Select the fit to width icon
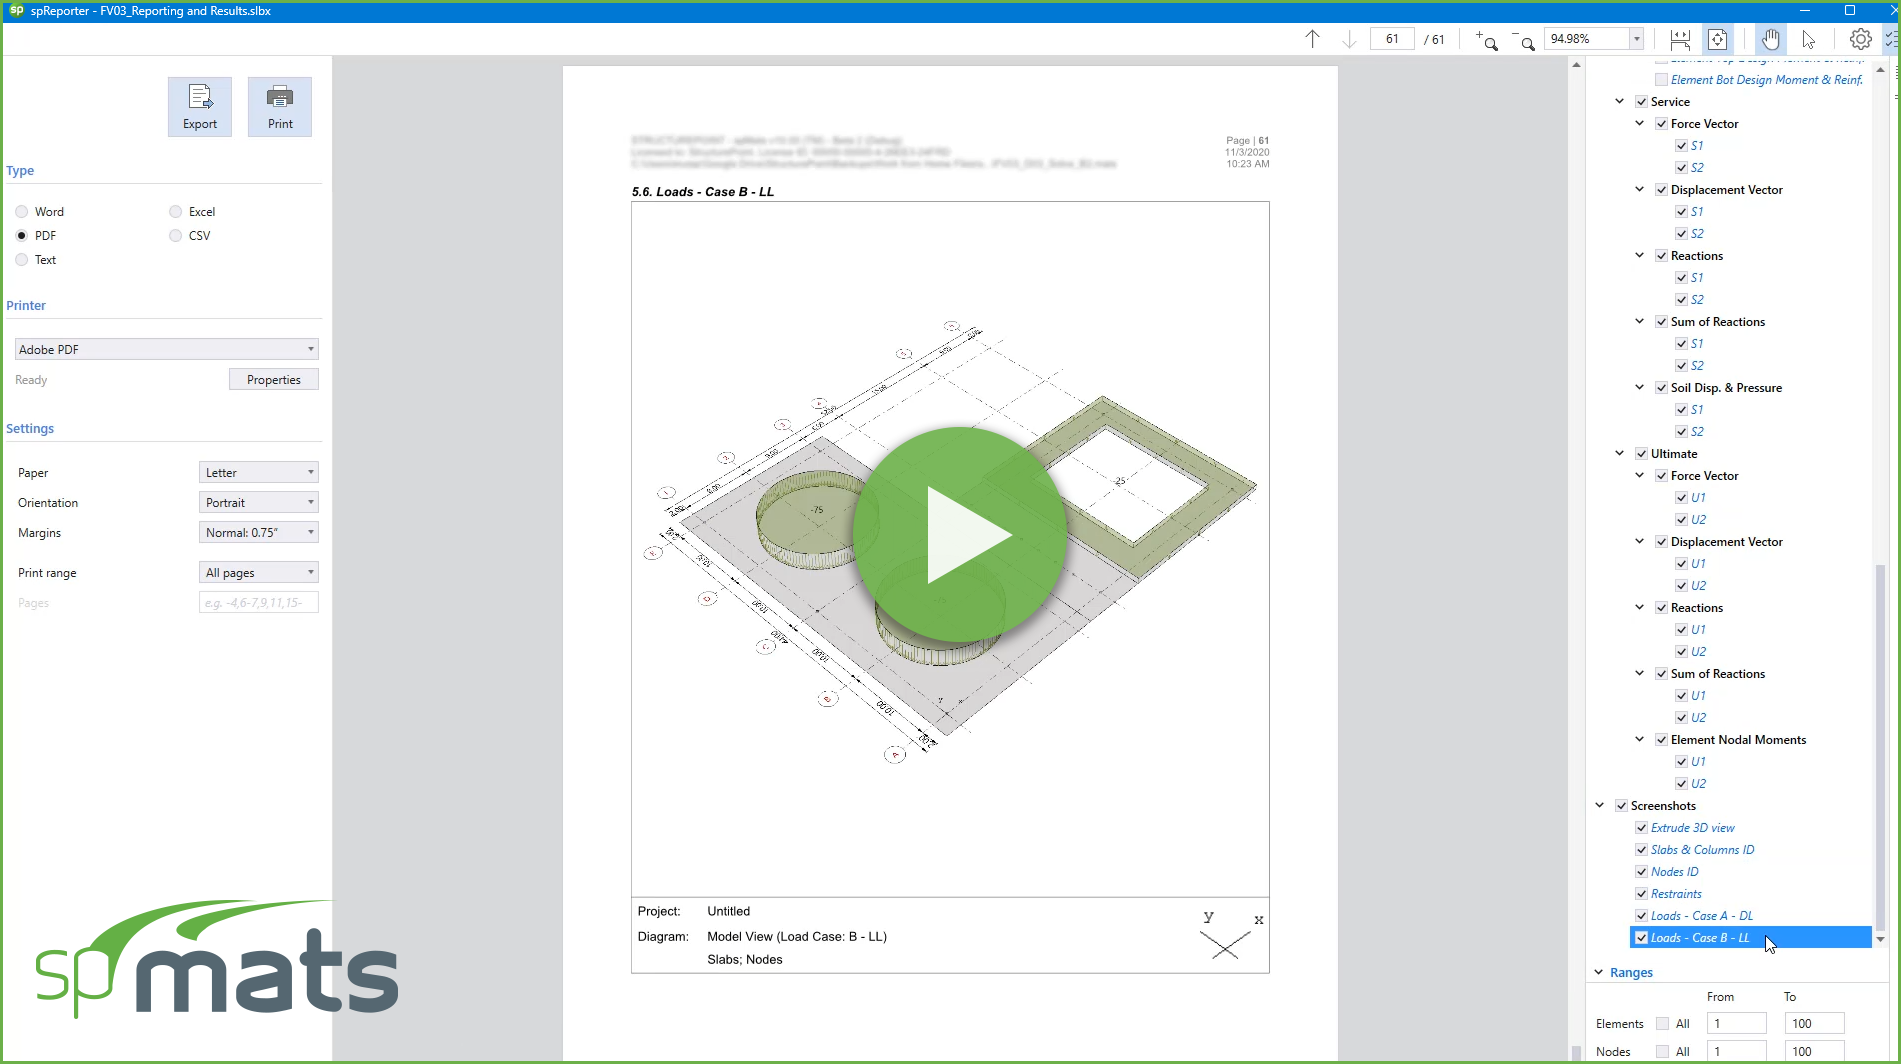Image resolution: width=1901 pixels, height=1064 pixels. point(1680,39)
